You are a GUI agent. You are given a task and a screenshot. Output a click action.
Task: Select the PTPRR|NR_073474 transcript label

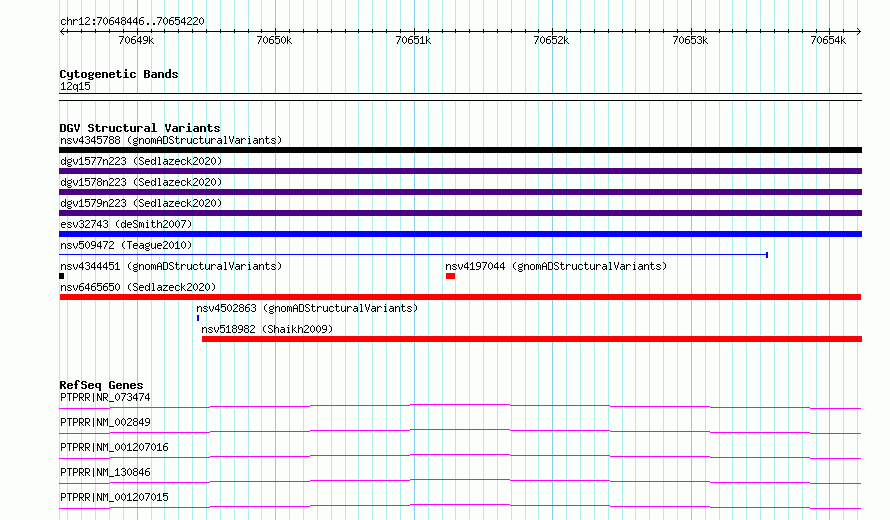105,397
